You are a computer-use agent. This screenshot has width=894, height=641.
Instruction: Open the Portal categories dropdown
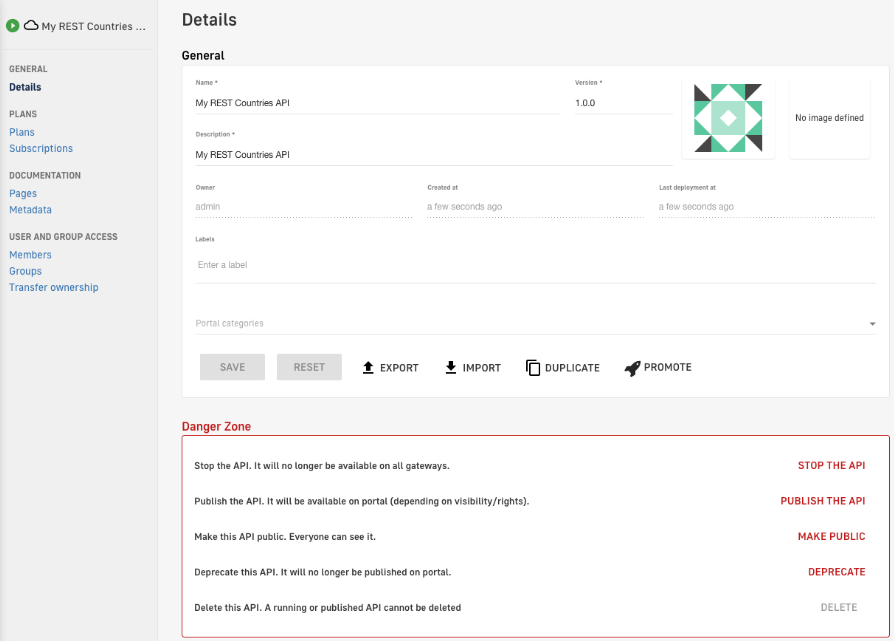(871, 323)
